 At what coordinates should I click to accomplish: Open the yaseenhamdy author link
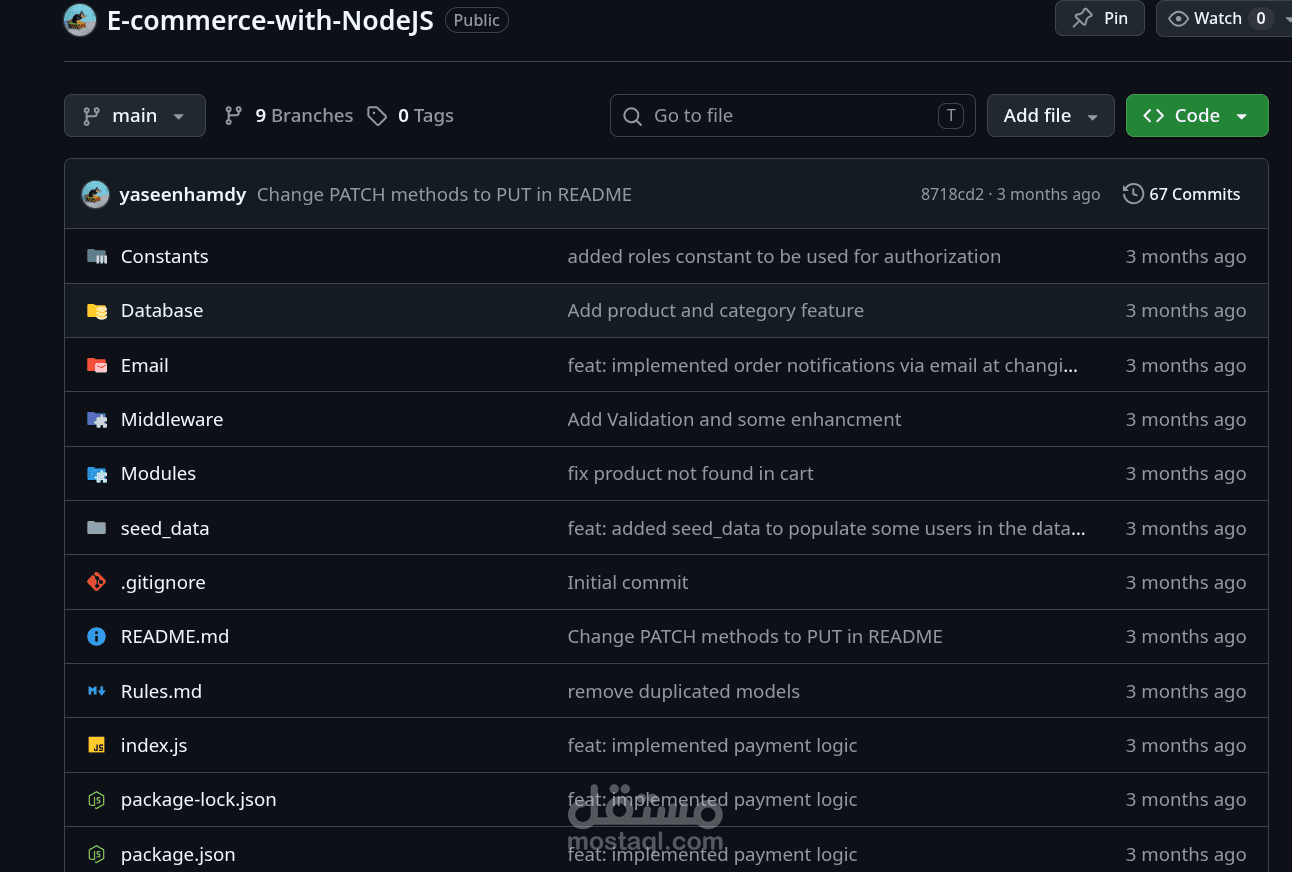(182, 194)
